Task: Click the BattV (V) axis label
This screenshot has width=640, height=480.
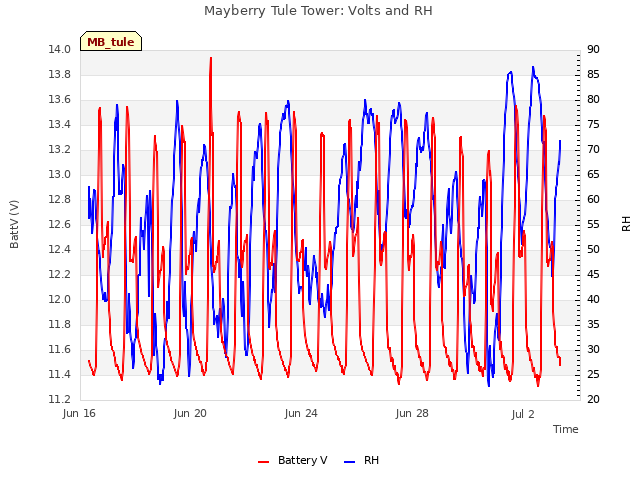Action: (x=14, y=224)
